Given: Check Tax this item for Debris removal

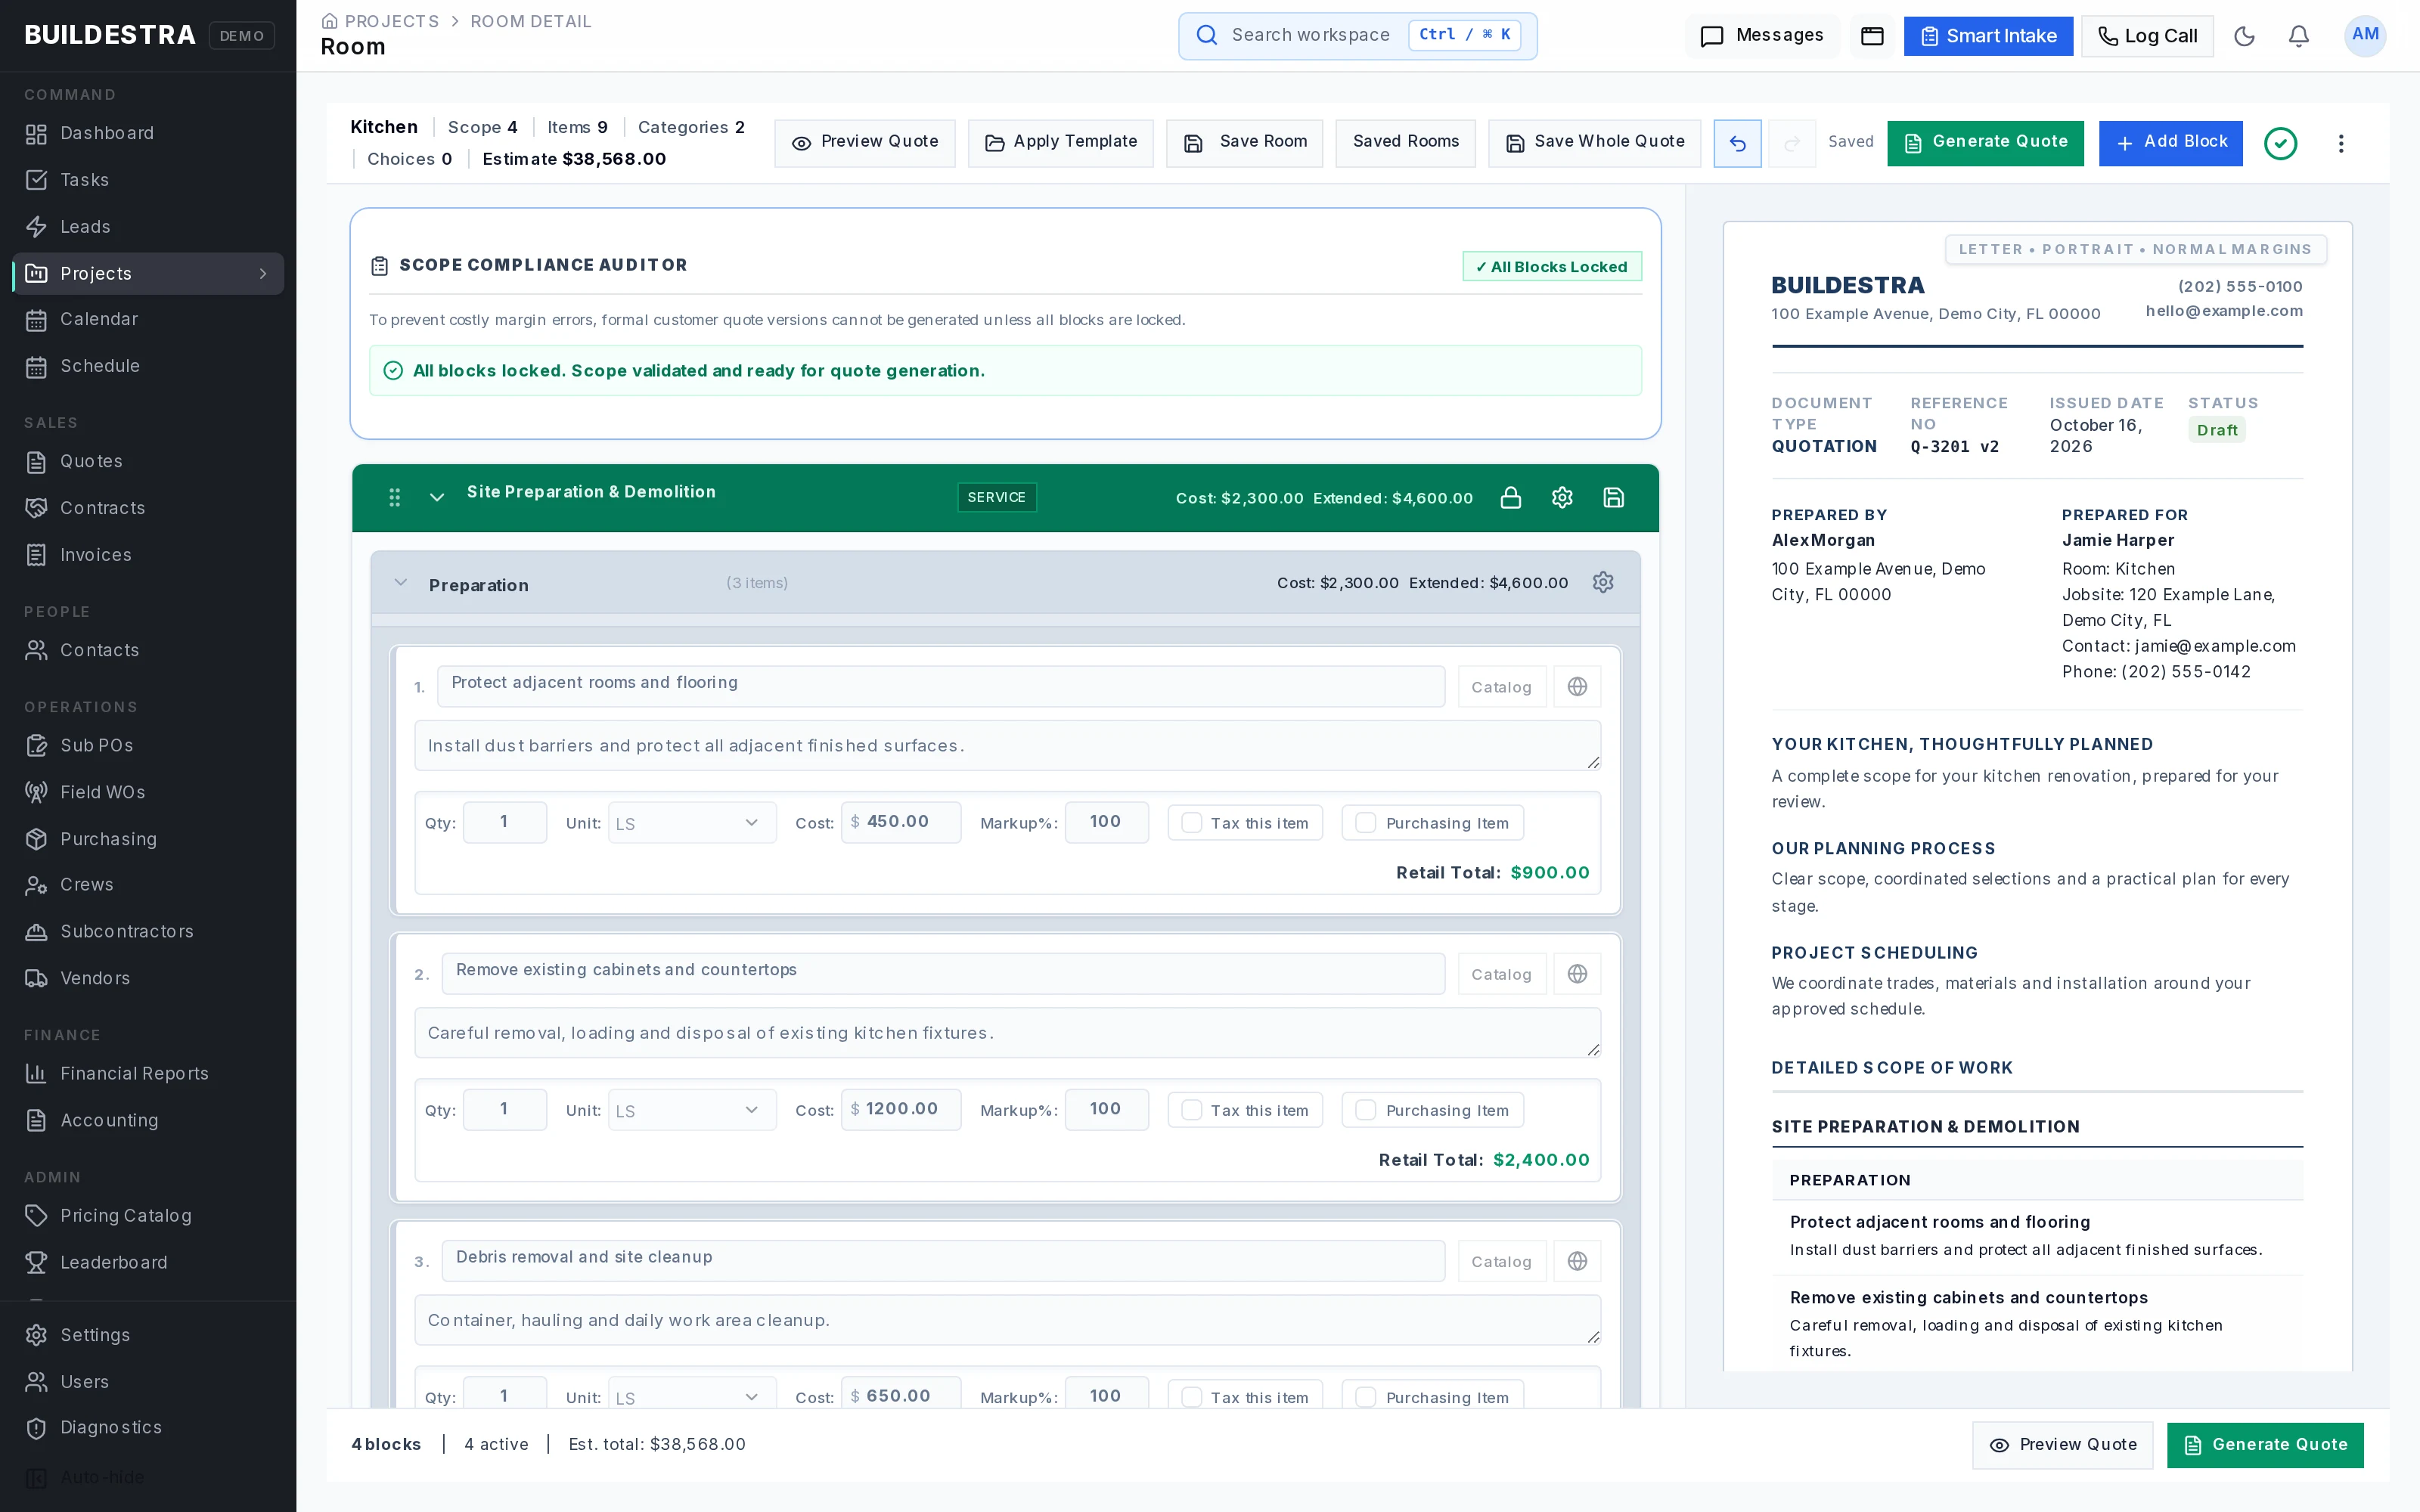Looking at the screenshot, I should tap(1191, 1397).
